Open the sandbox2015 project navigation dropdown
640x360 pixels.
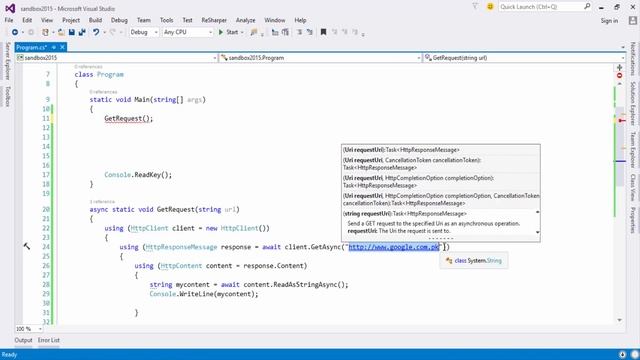tap(116, 58)
